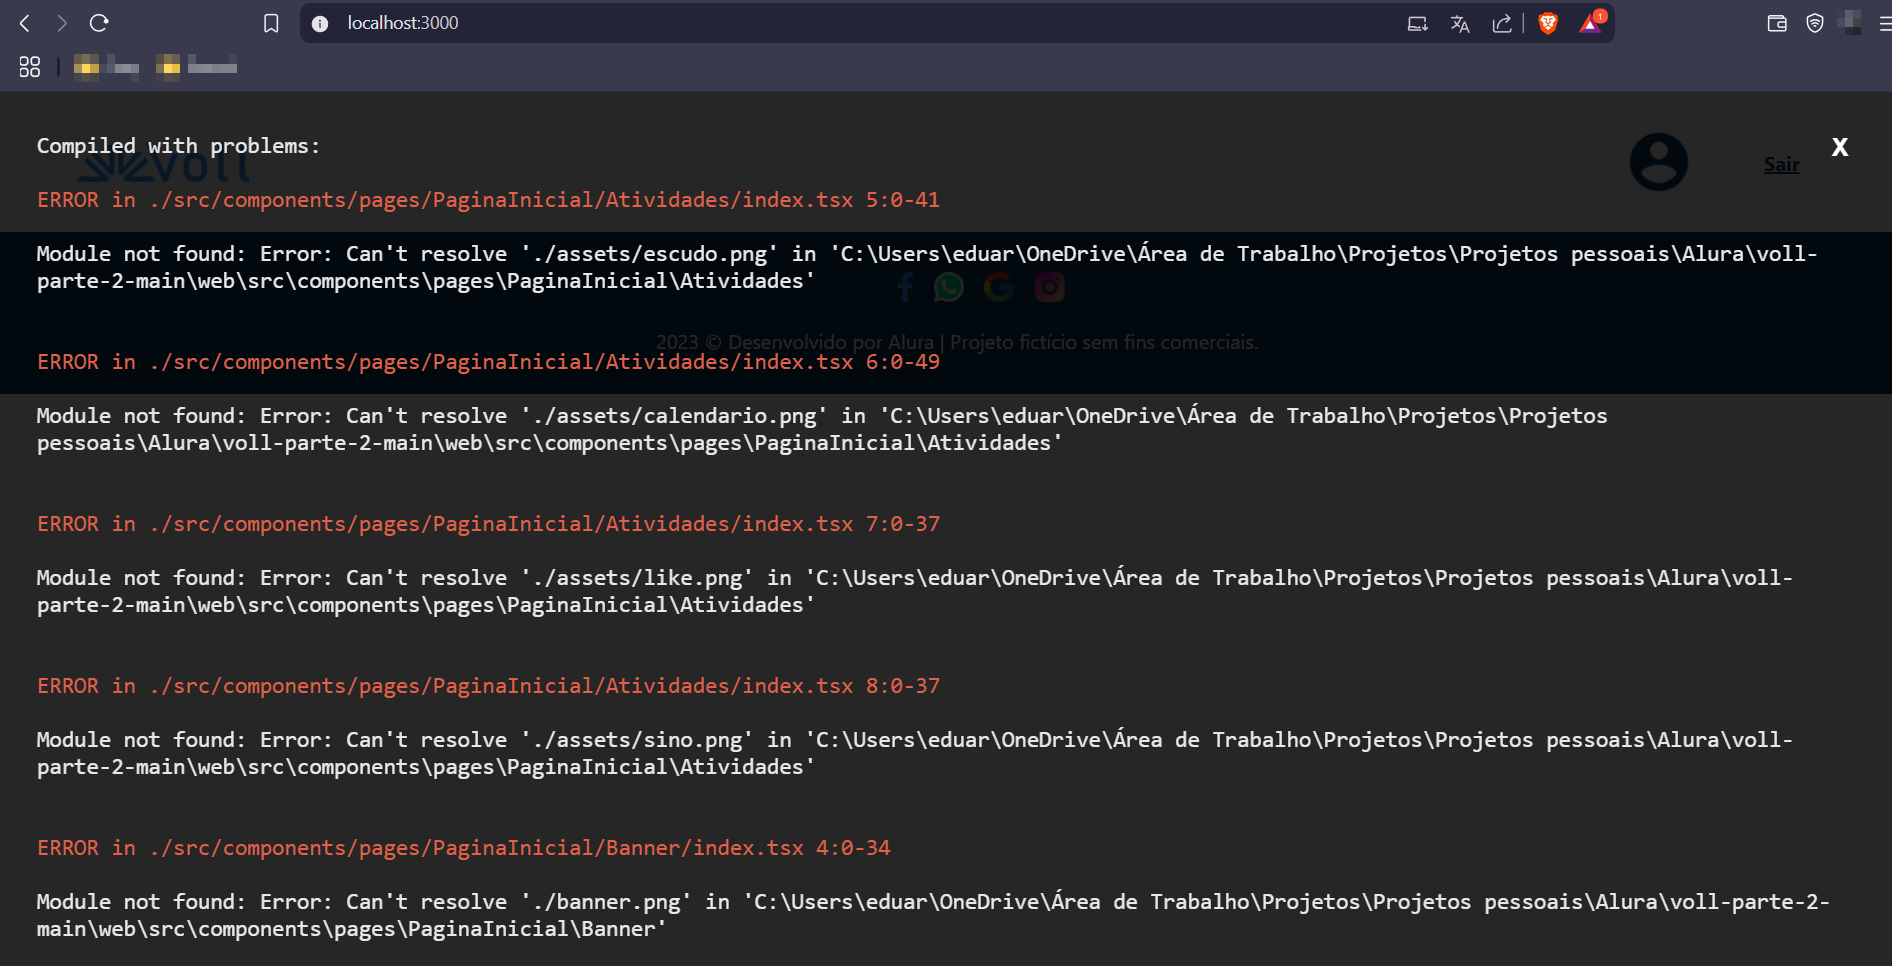Click the Google icon behind overlay

coord(999,288)
